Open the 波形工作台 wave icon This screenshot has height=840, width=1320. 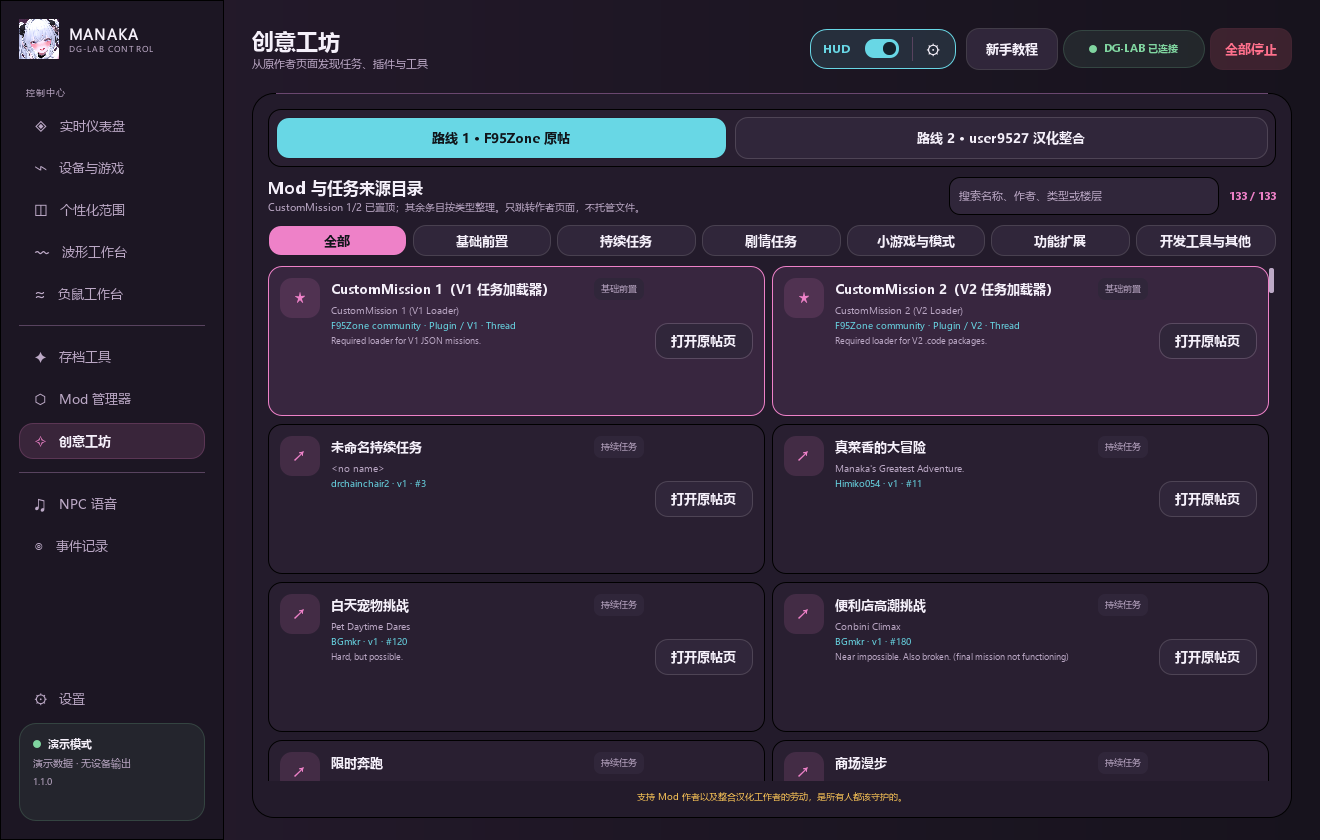click(x=42, y=252)
